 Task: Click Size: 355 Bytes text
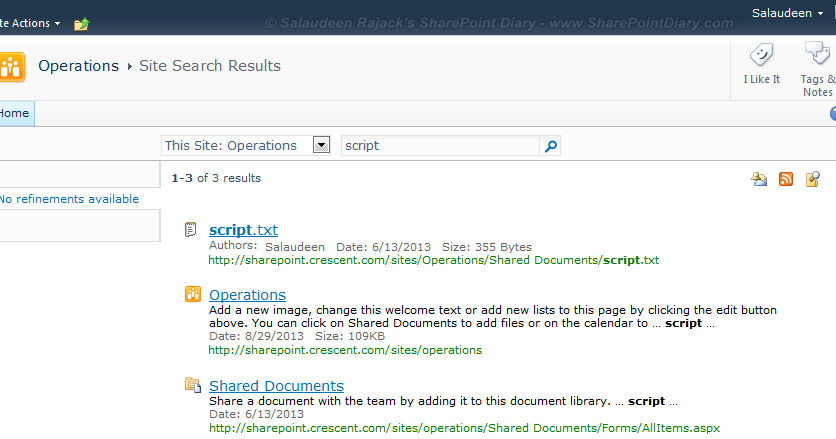coord(487,247)
